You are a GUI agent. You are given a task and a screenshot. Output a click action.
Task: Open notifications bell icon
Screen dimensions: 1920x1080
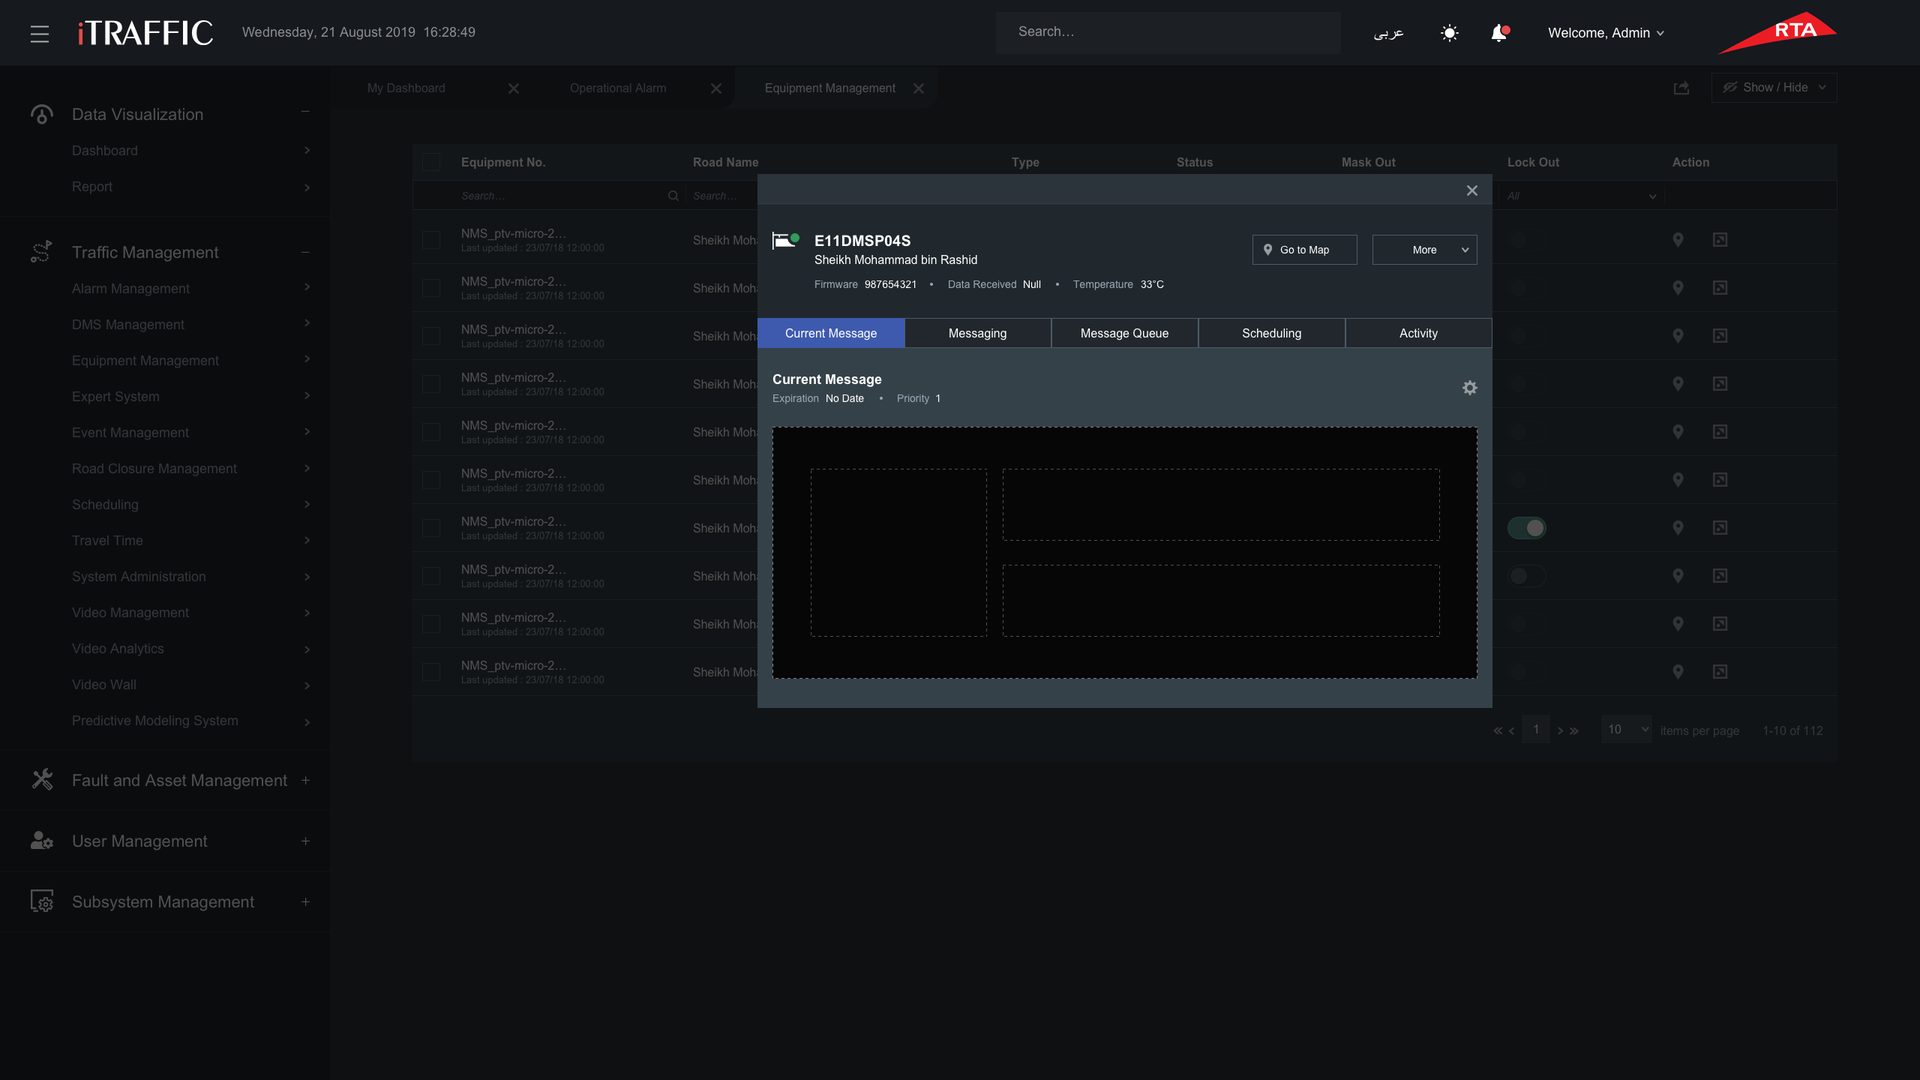click(1499, 33)
